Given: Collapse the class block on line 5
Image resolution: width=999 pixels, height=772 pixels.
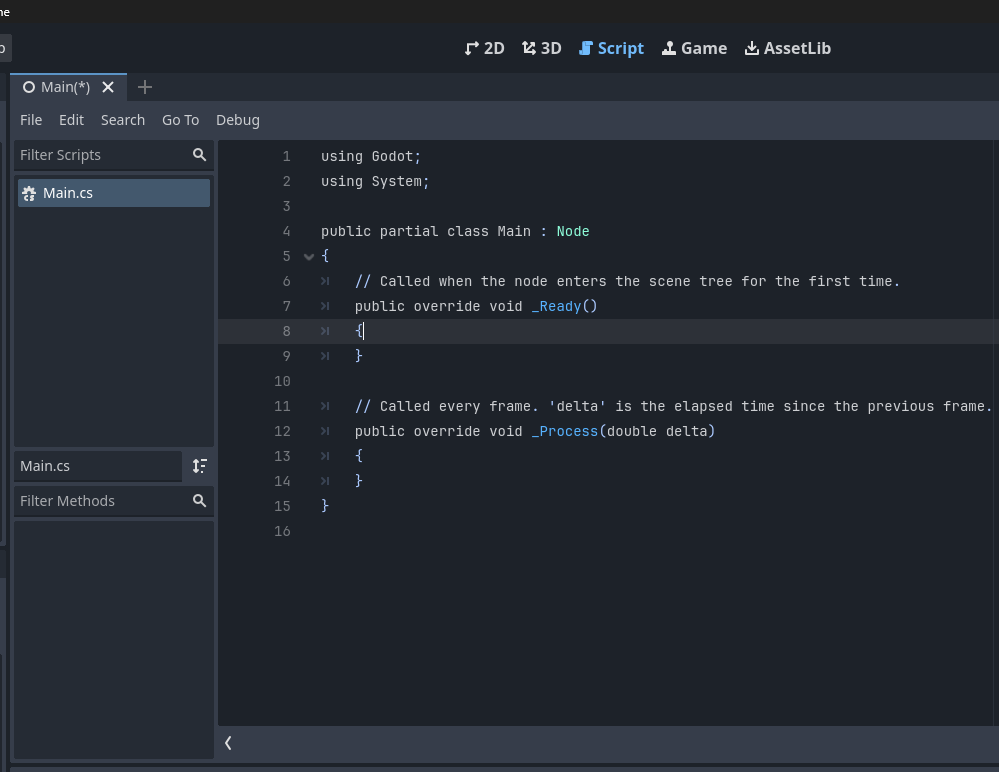Looking at the screenshot, I should click(x=309, y=257).
